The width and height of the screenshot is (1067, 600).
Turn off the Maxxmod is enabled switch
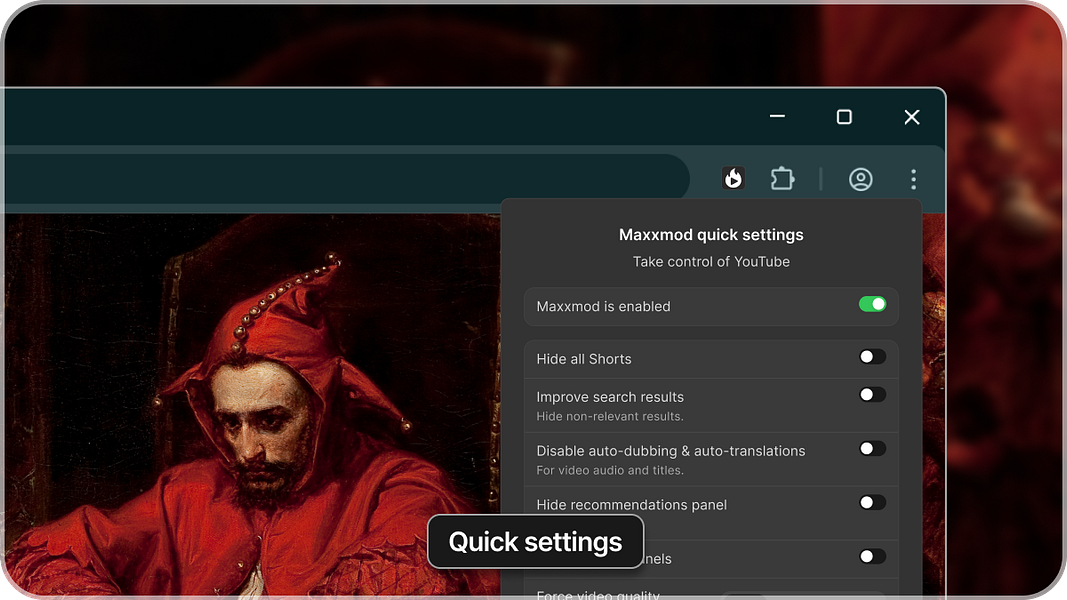pyautogui.click(x=872, y=304)
